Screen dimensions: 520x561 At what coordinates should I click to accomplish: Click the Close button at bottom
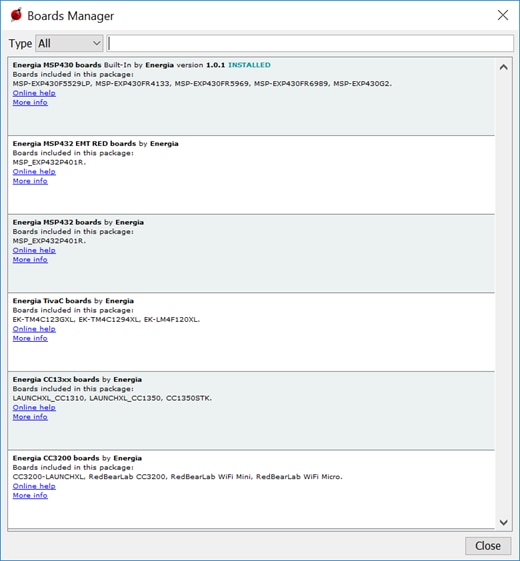(x=488, y=546)
